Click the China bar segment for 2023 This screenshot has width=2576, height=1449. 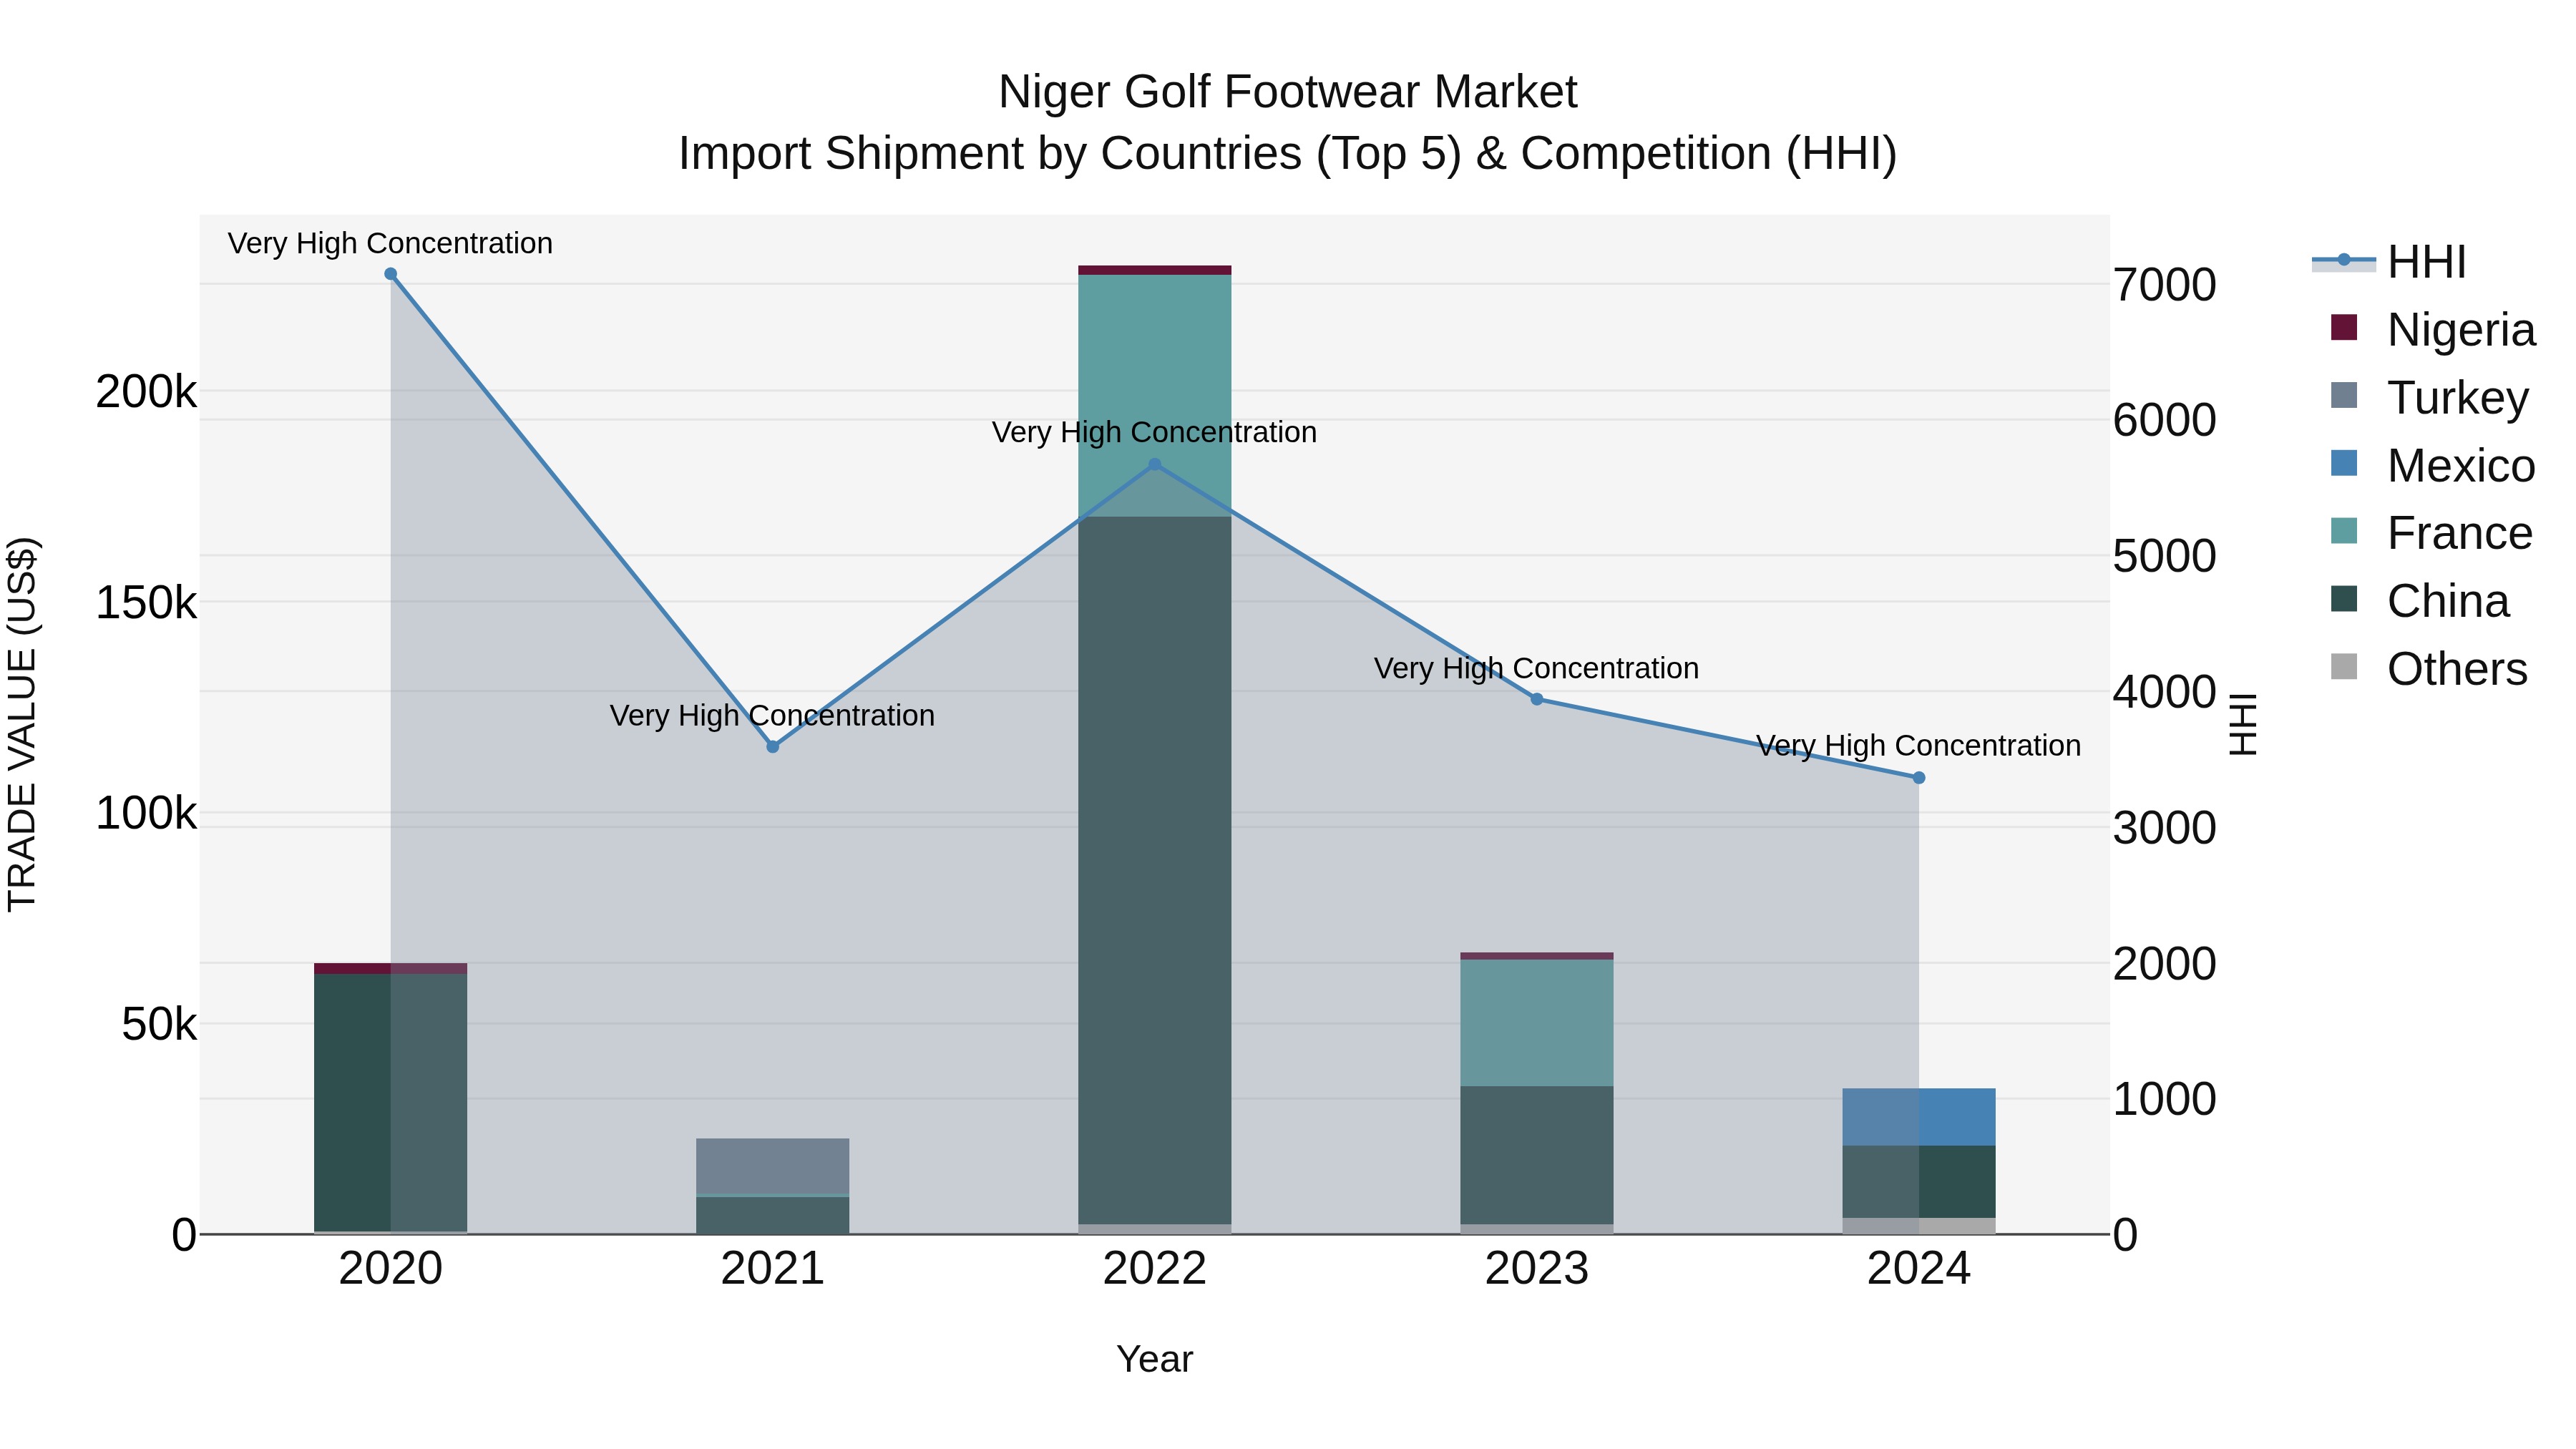tap(1537, 1155)
